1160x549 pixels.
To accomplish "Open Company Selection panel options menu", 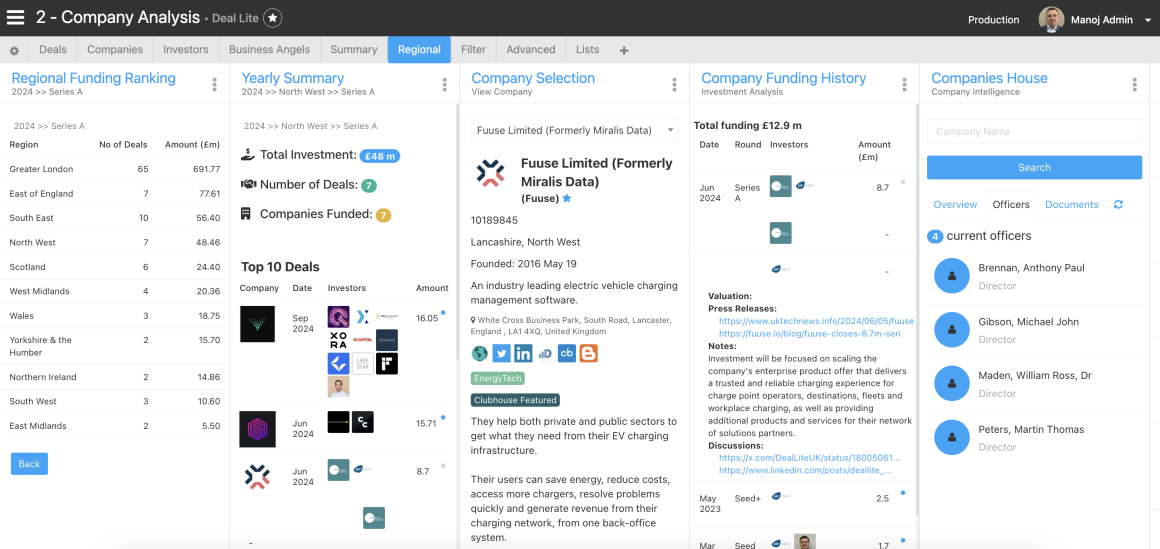I will 675,84.
